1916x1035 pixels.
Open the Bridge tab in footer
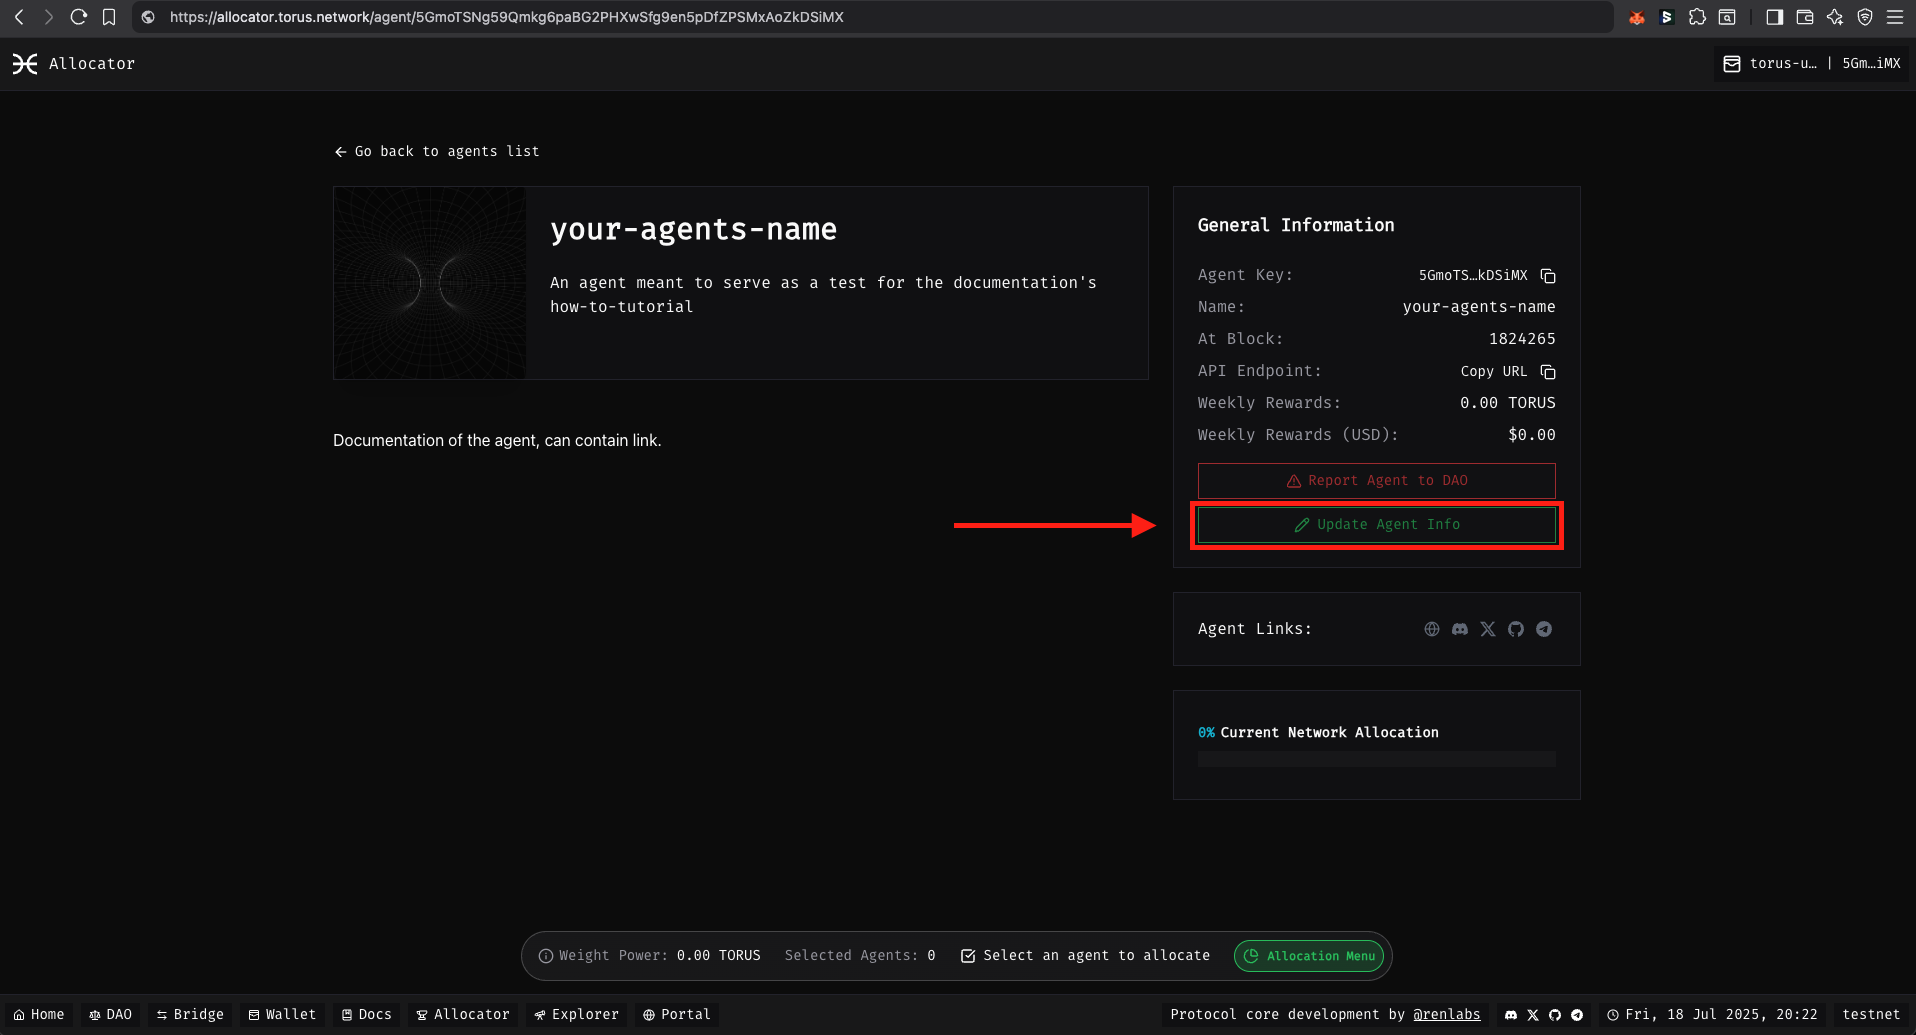tap(190, 1014)
